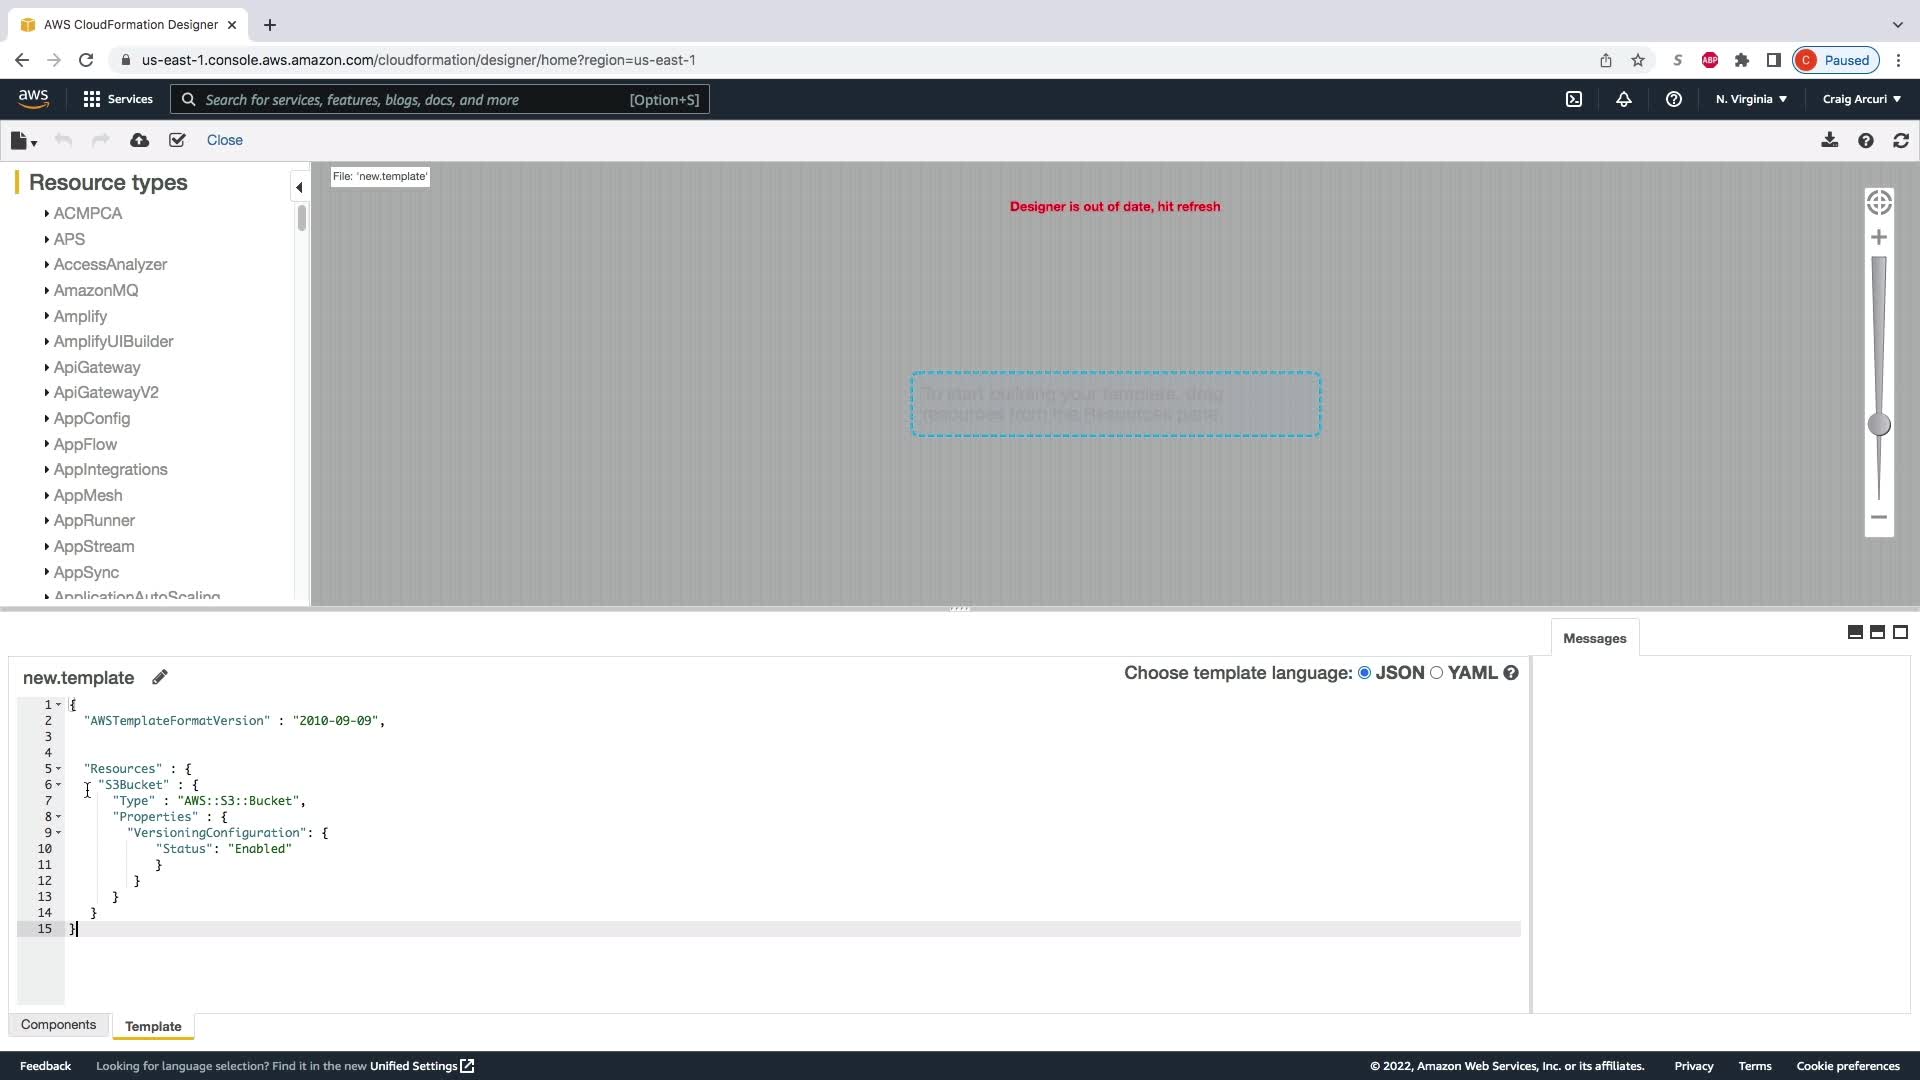The width and height of the screenshot is (1920, 1080).
Task: Click the Create stack cloud upload icon
Action: tap(140, 141)
